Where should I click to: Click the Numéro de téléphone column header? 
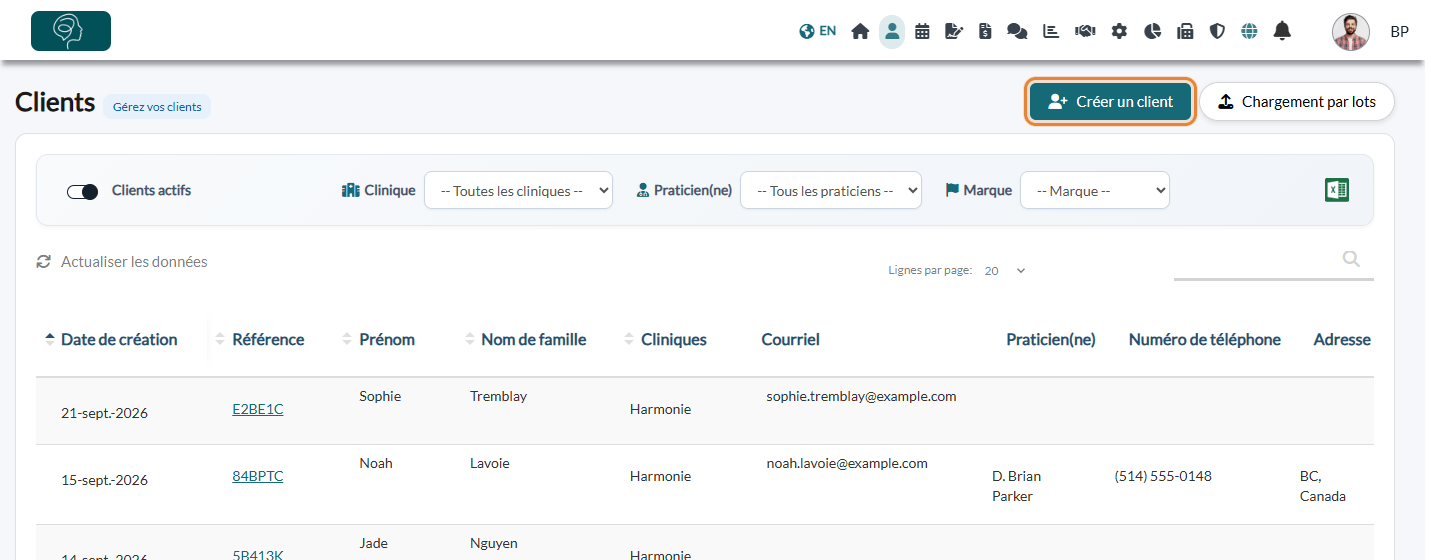point(1204,339)
